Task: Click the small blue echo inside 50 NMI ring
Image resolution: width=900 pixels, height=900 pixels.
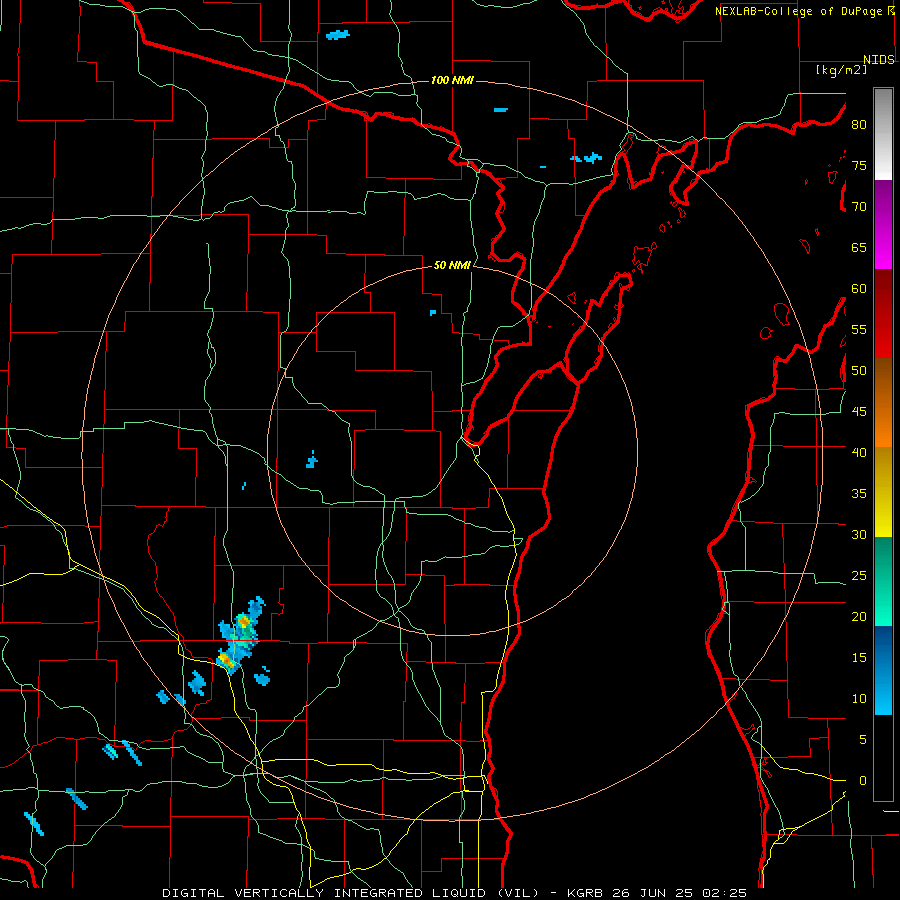Action: point(312,460)
